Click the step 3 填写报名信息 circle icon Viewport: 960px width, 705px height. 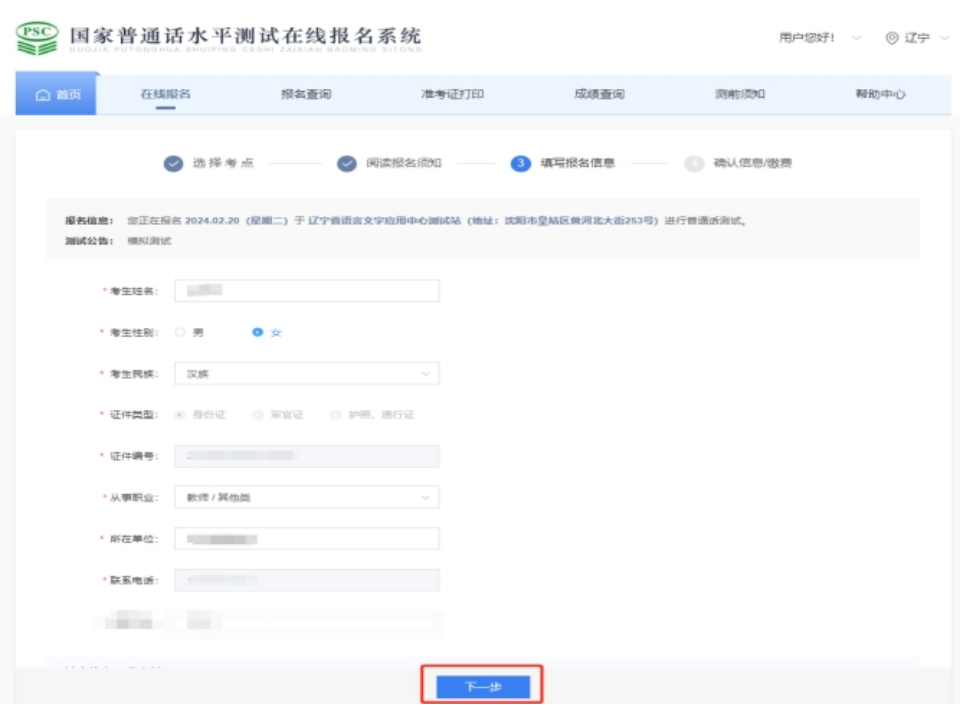pos(520,164)
